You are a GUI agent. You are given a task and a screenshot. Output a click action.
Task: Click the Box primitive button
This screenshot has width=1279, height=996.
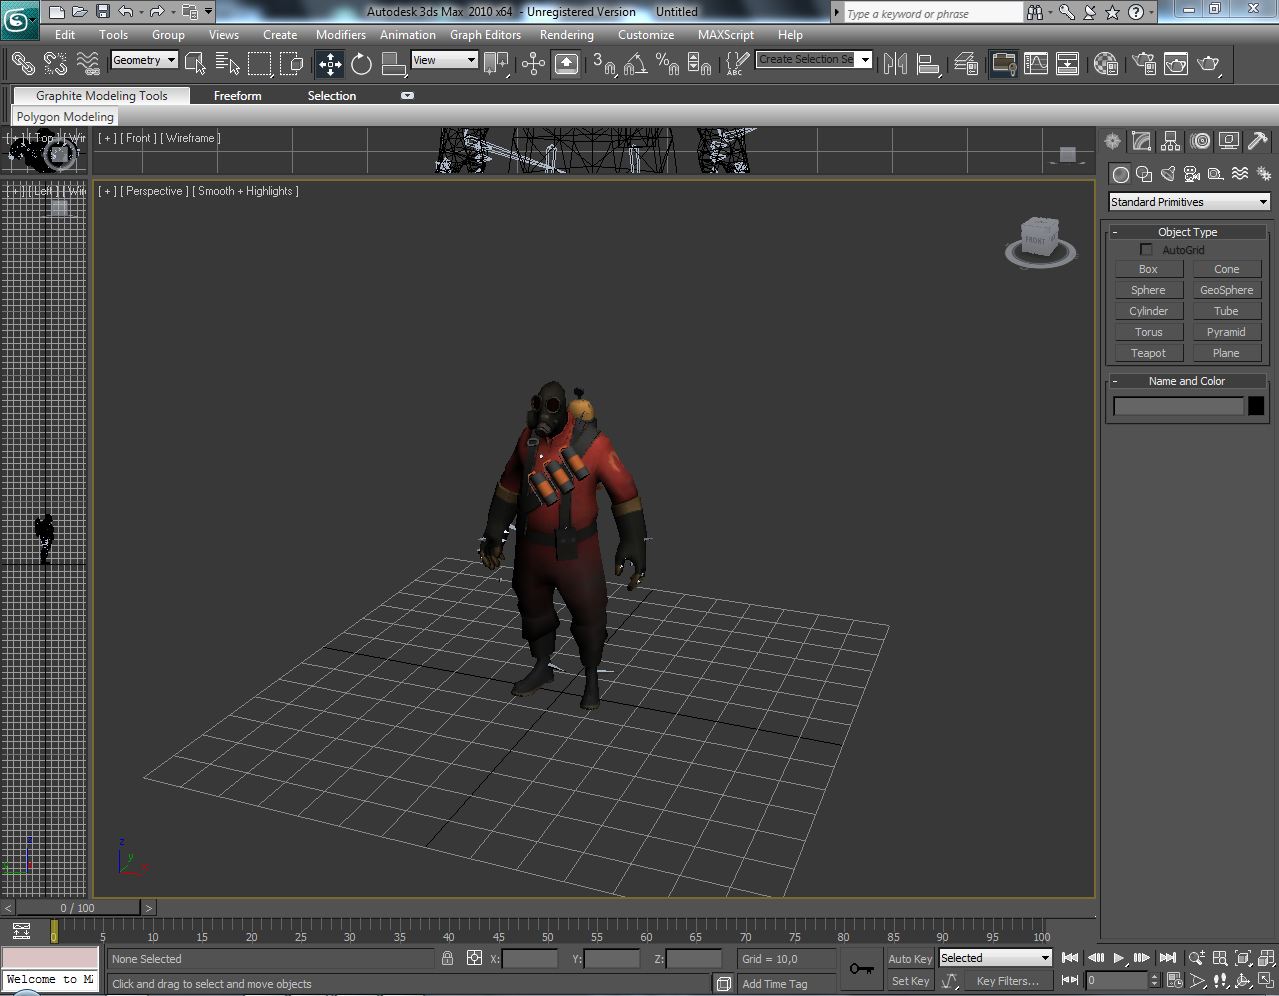click(1148, 269)
